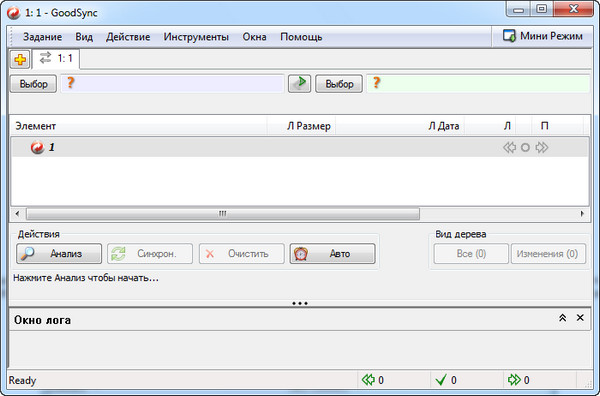
Task: Open the Задание menu
Action: (x=42, y=37)
